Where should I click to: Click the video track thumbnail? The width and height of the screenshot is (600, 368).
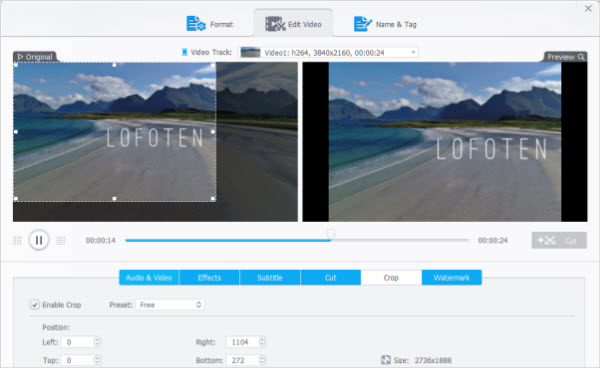tap(251, 52)
